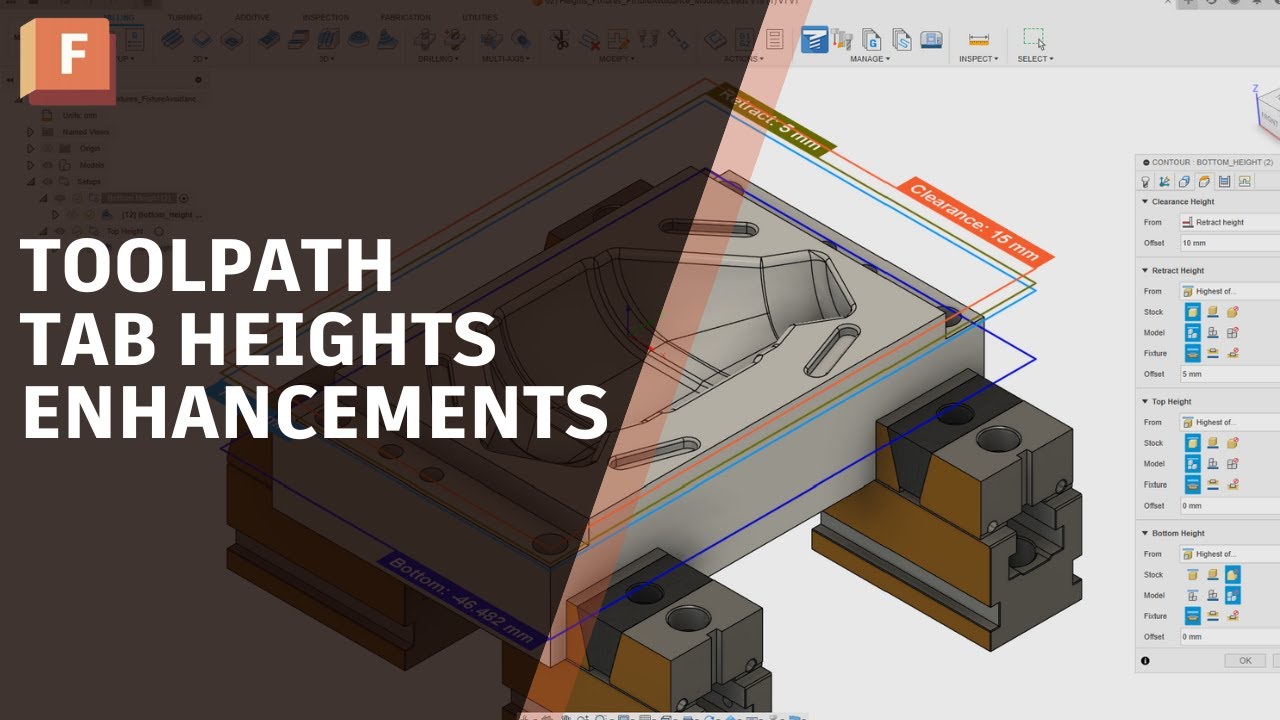Viewport: 1280px width, 720px height.
Task: Collapse the Setups tree node
Action: (x=31, y=182)
